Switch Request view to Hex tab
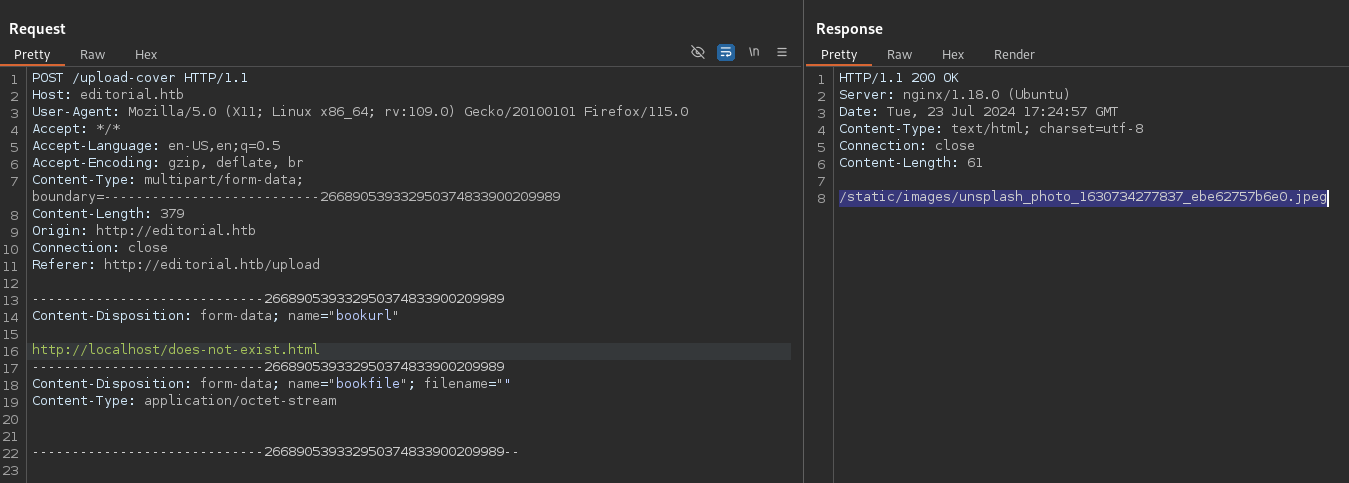 tap(146, 54)
